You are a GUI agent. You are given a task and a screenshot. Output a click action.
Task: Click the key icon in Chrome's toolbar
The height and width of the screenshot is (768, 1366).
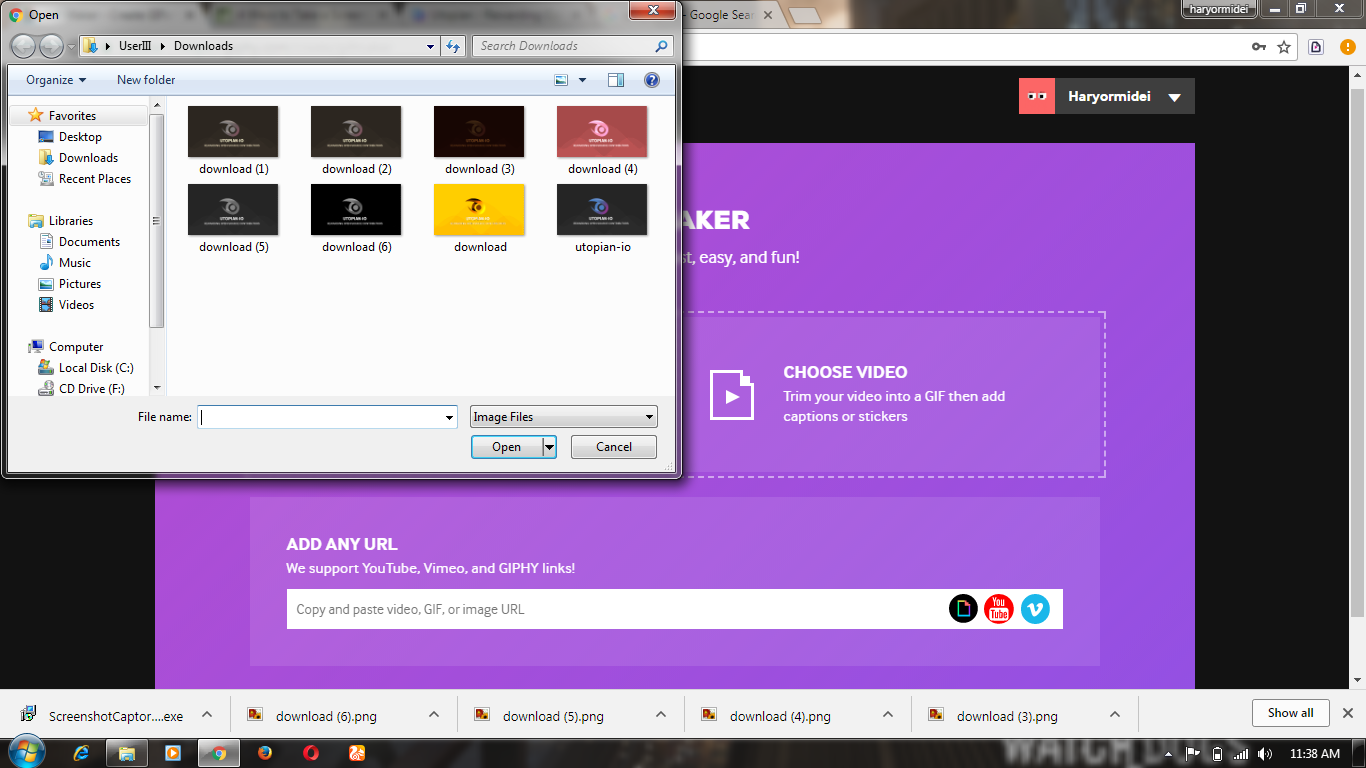(1258, 46)
